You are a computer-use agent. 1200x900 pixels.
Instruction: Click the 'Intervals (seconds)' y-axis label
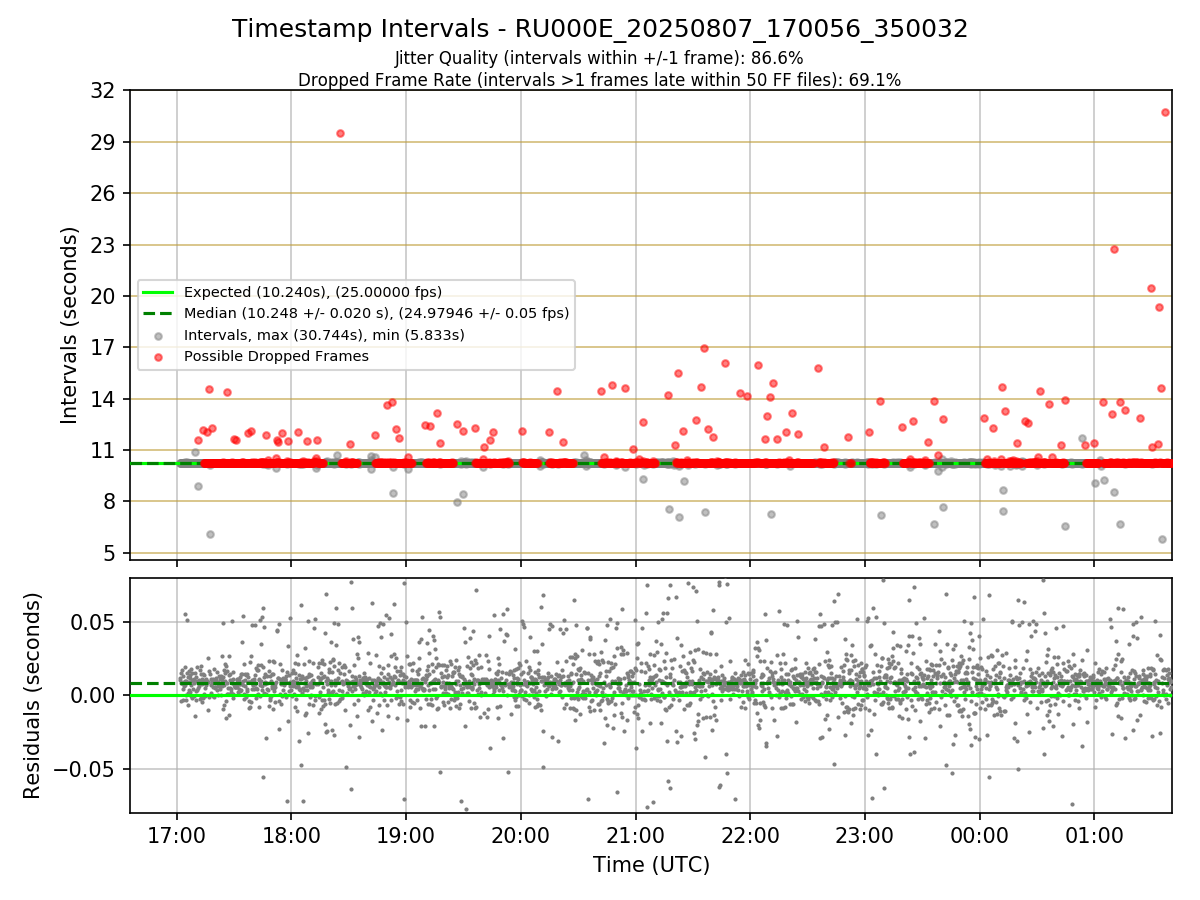pyautogui.click(x=69, y=325)
